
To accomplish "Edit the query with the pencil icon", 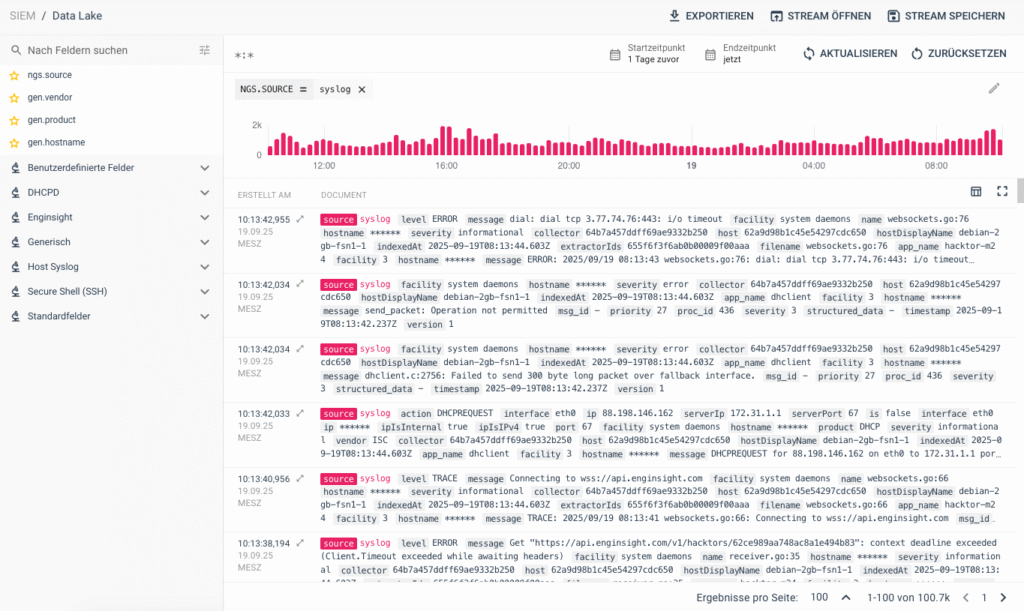I will 994,88.
